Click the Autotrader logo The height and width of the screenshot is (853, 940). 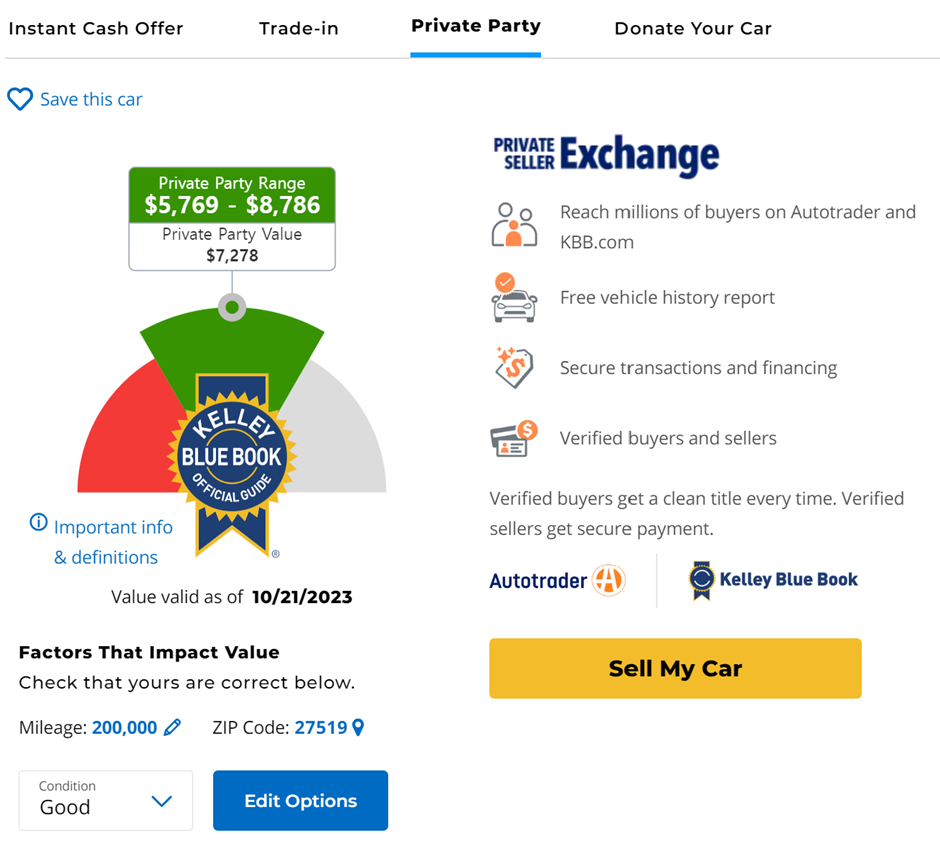(557, 580)
